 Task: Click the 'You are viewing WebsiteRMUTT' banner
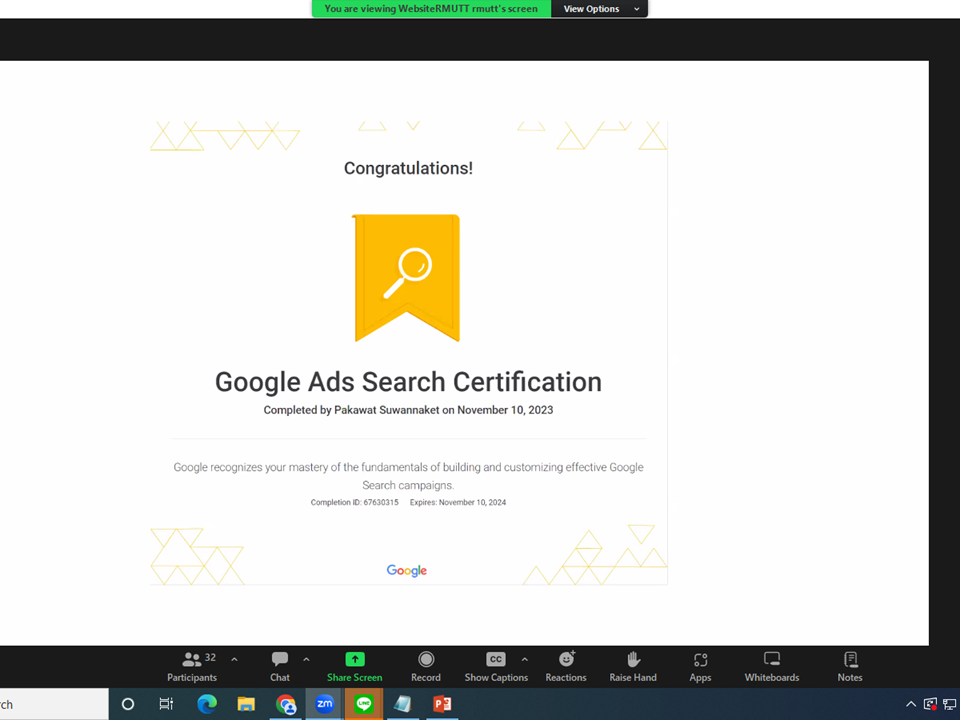pyautogui.click(x=431, y=9)
